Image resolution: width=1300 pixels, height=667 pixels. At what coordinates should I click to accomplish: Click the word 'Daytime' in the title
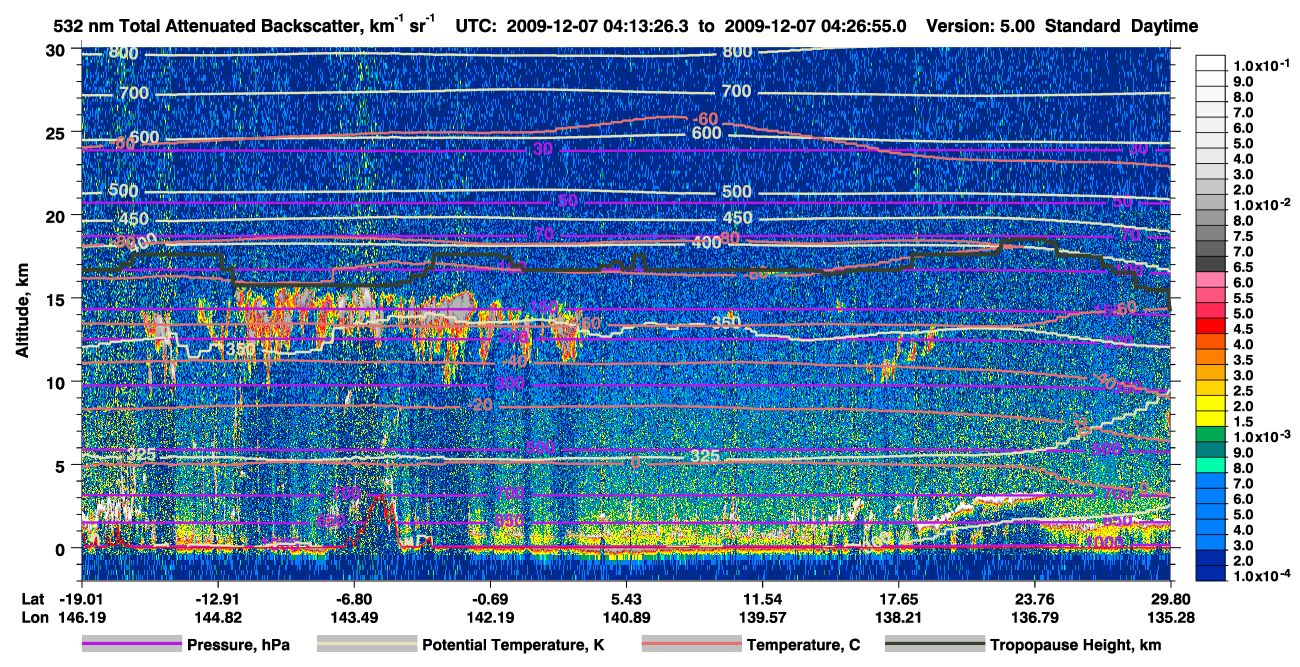click(1165, 27)
